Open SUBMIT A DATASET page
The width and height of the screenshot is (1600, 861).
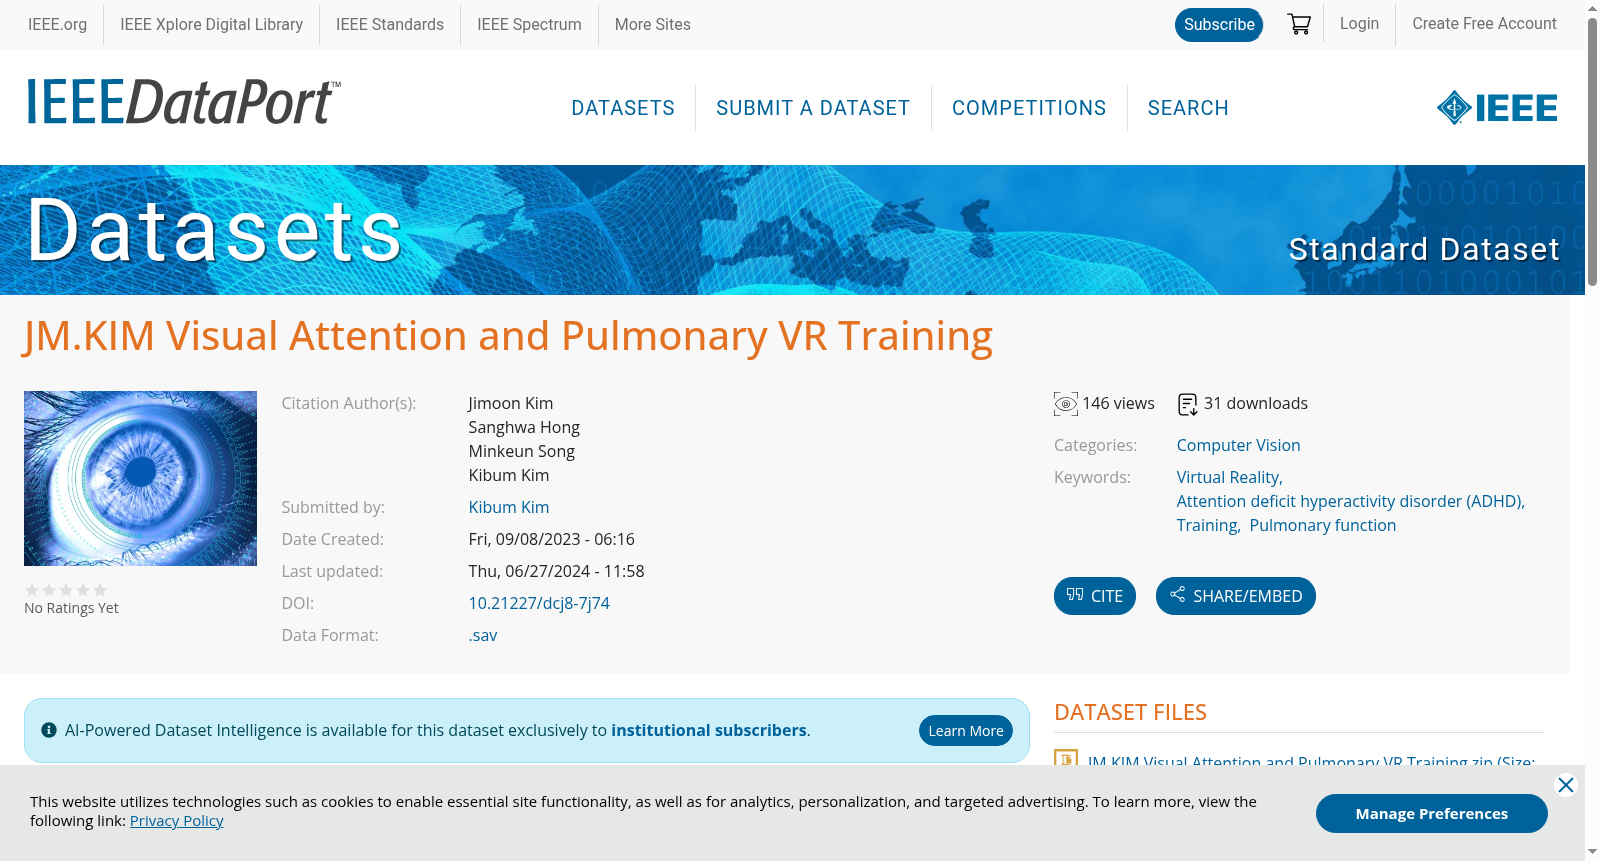pyautogui.click(x=813, y=108)
